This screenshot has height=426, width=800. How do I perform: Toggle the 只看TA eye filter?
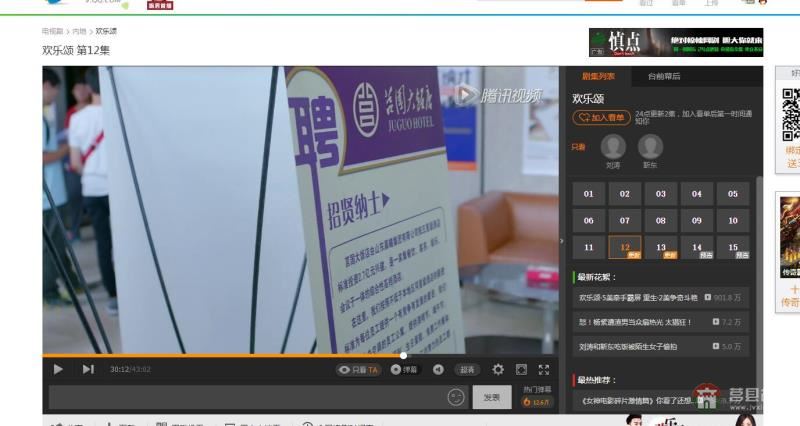(358, 370)
